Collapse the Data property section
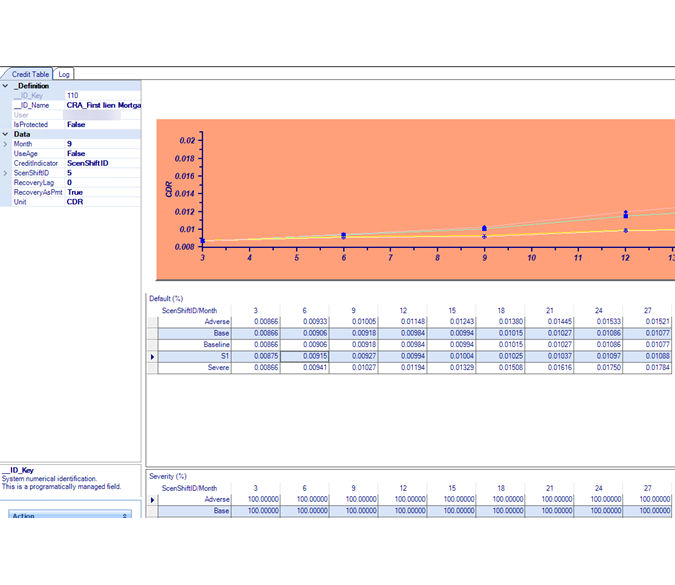675x585 pixels. click(x=5, y=134)
